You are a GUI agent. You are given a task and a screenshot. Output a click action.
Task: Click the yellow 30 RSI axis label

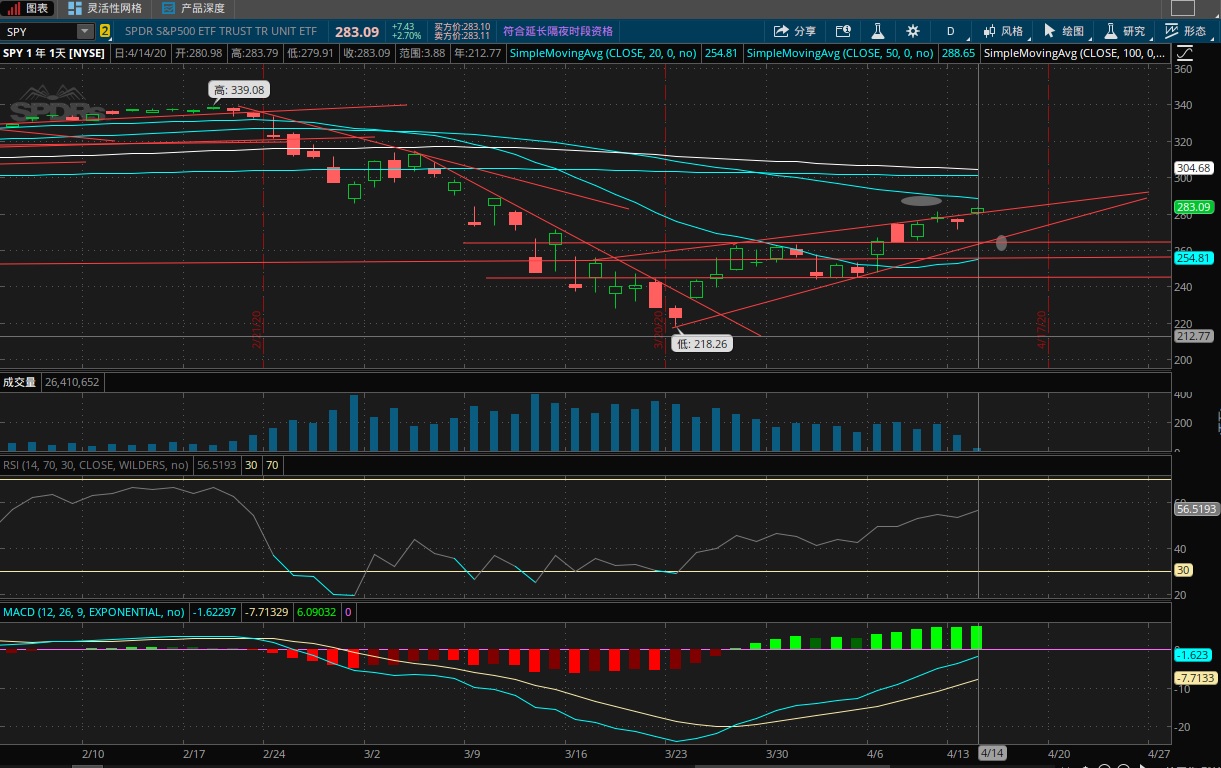coord(1182,571)
